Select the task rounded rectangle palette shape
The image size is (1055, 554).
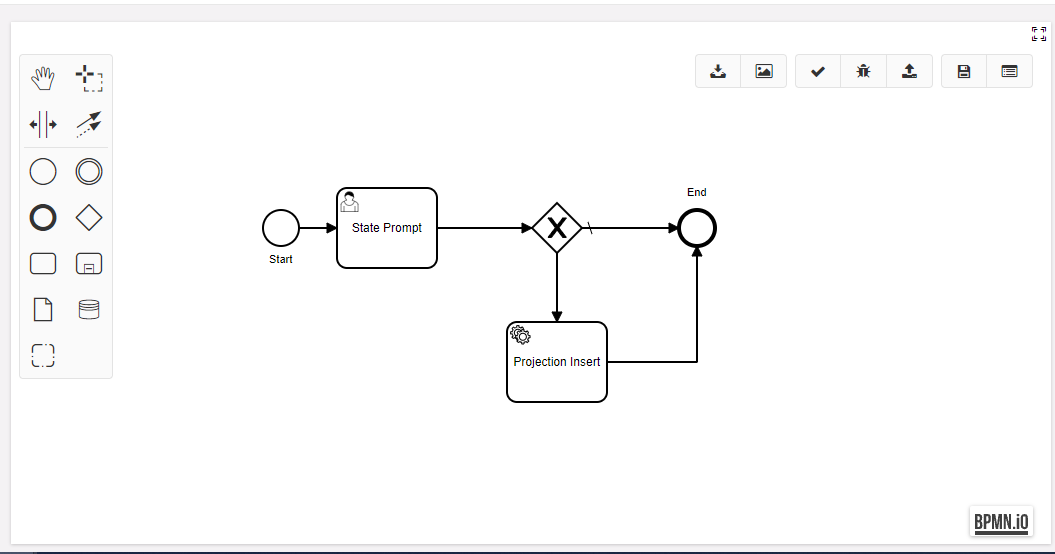[43, 264]
